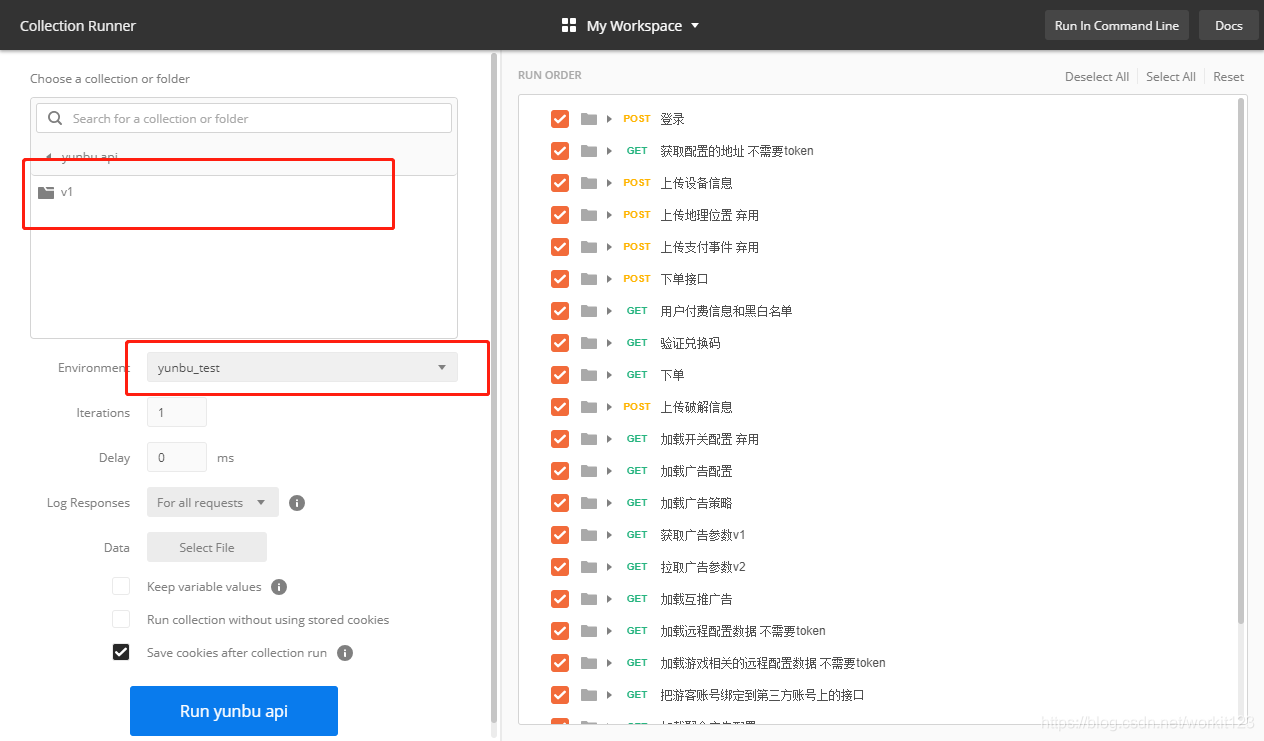Screen dimensions: 1264x741
Task: Click the Run yunbu api button
Action: 234,711
